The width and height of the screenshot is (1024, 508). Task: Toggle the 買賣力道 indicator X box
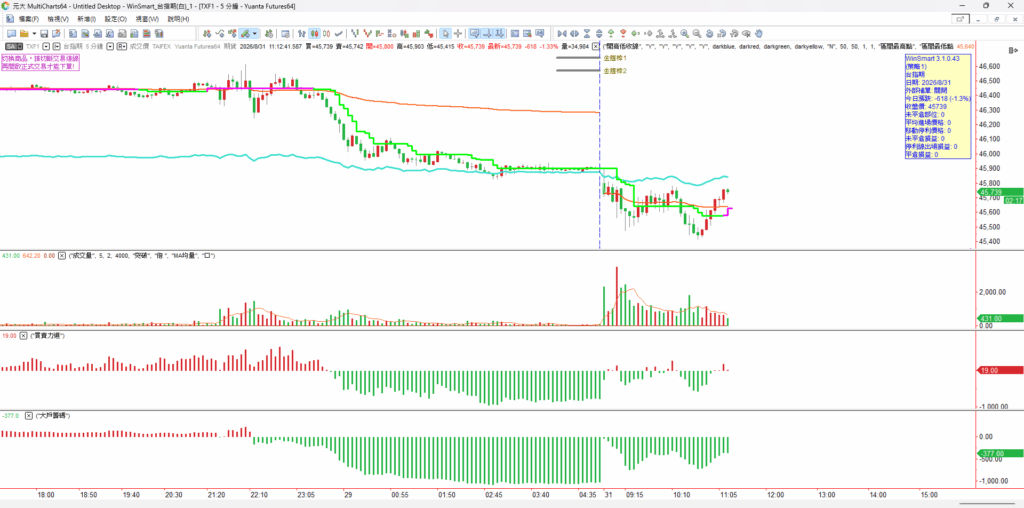click(24, 335)
